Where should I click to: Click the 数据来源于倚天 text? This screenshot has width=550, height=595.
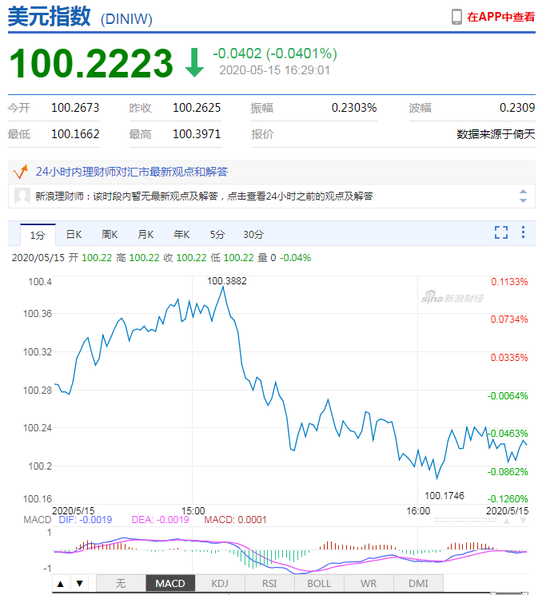[x=496, y=134]
